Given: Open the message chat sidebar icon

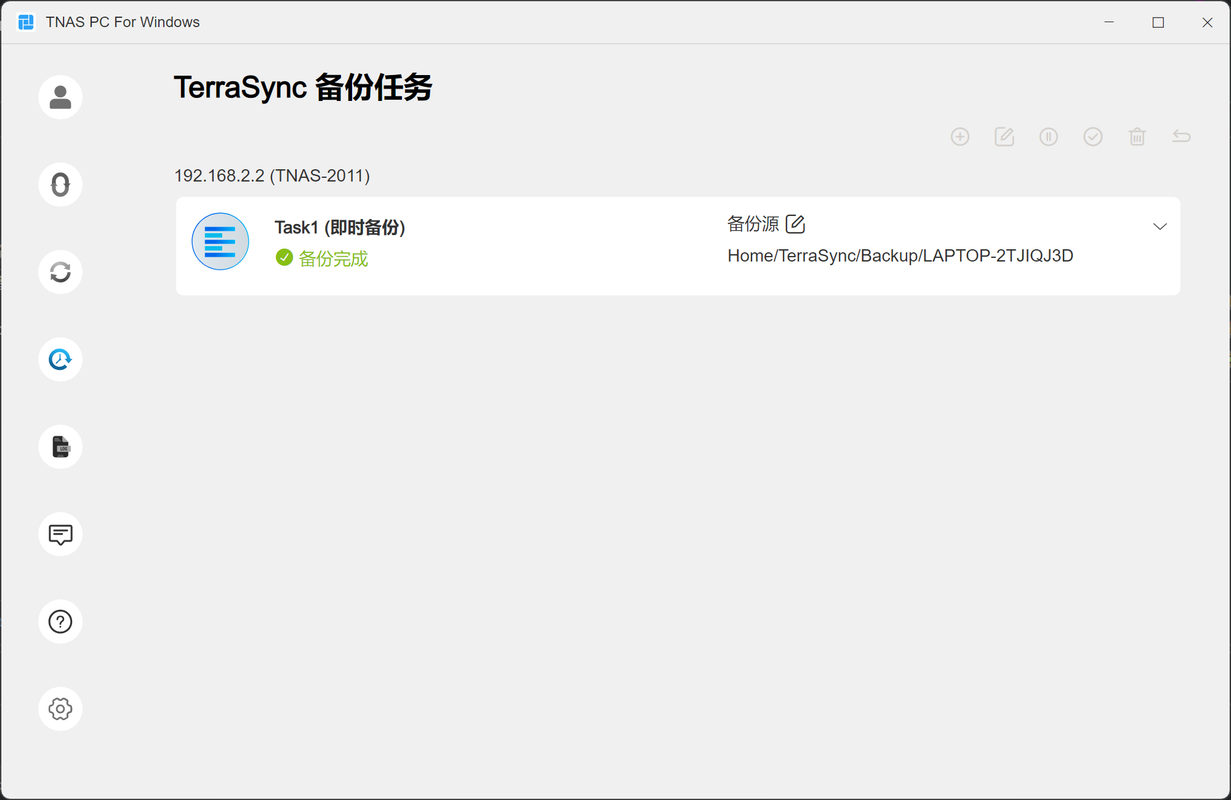Looking at the screenshot, I should coord(60,534).
